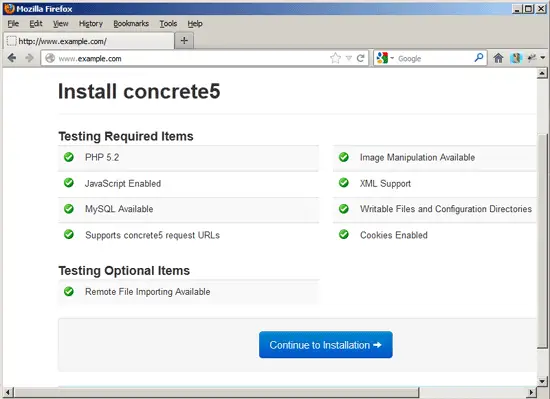Screen dimensions: 550x399
Task: Click the Back arrow navigation button
Action: [12, 58]
